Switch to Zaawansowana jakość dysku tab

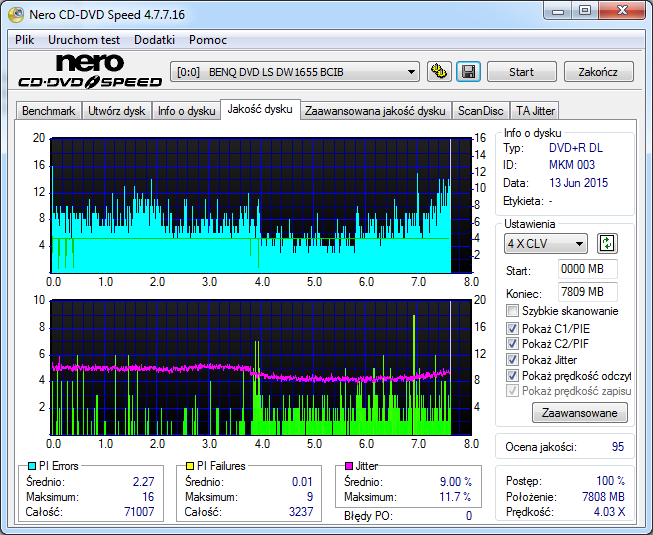[375, 111]
